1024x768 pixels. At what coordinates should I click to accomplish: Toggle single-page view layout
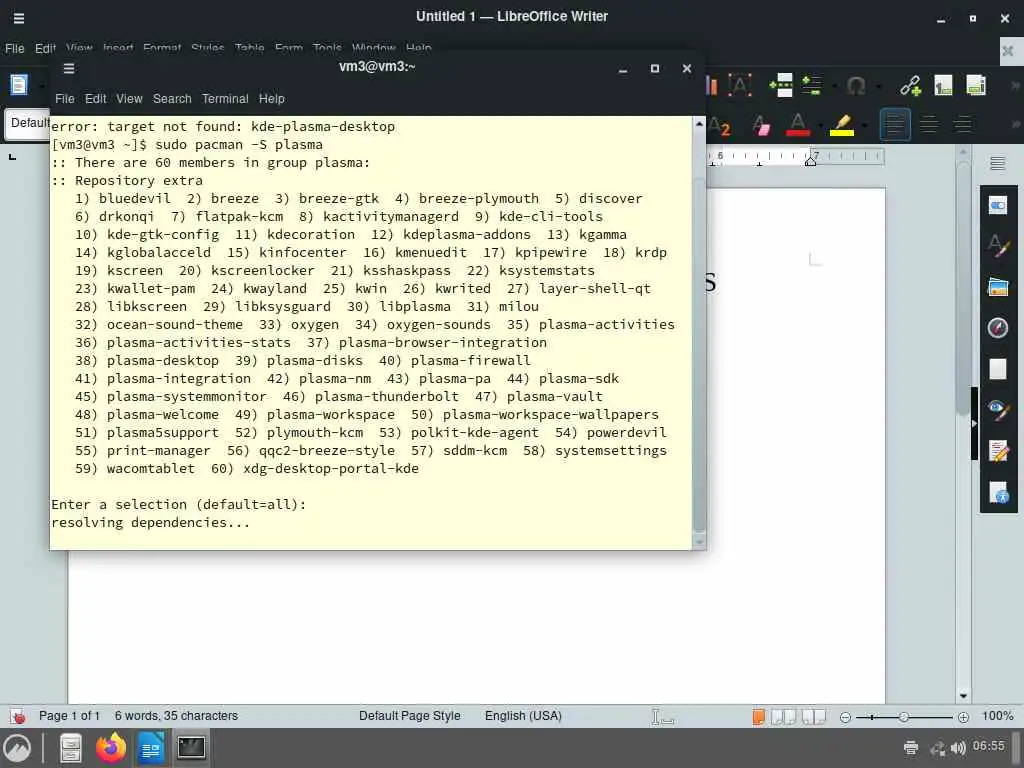(758, 716)
